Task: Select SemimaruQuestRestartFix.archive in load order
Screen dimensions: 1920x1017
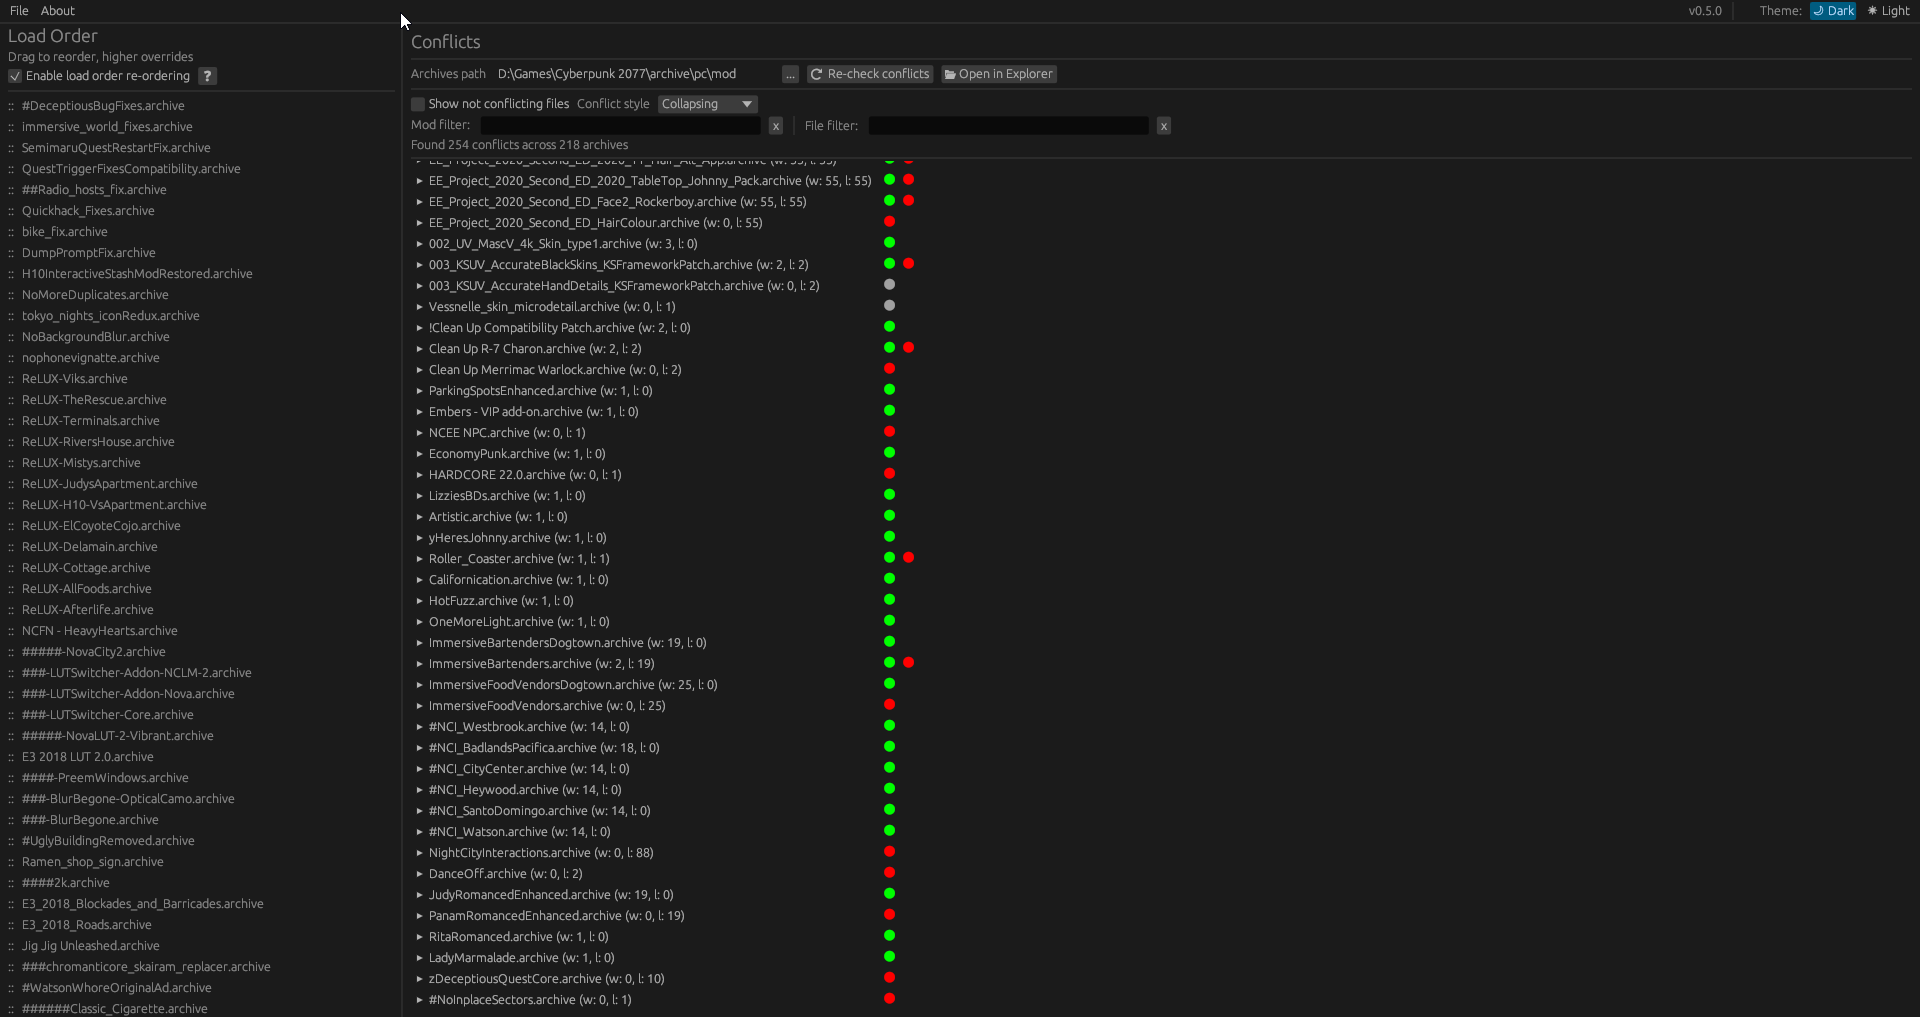Action: coord(116,148)
